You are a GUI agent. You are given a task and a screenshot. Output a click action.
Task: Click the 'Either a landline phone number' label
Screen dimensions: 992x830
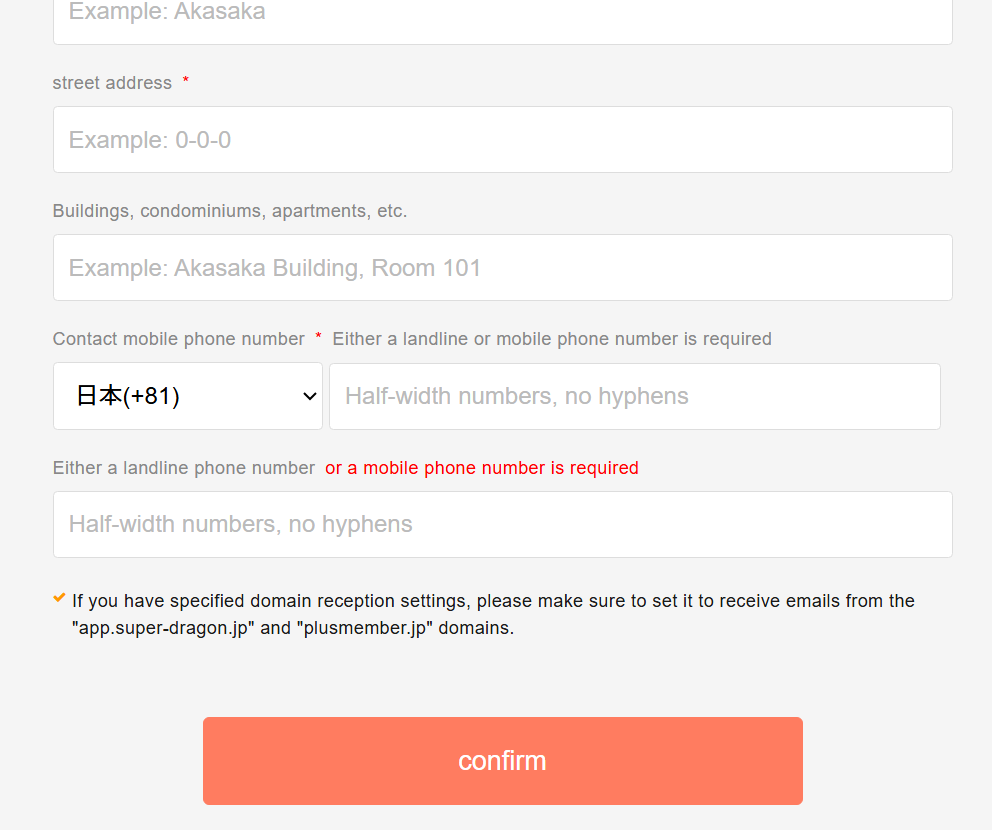184,468
